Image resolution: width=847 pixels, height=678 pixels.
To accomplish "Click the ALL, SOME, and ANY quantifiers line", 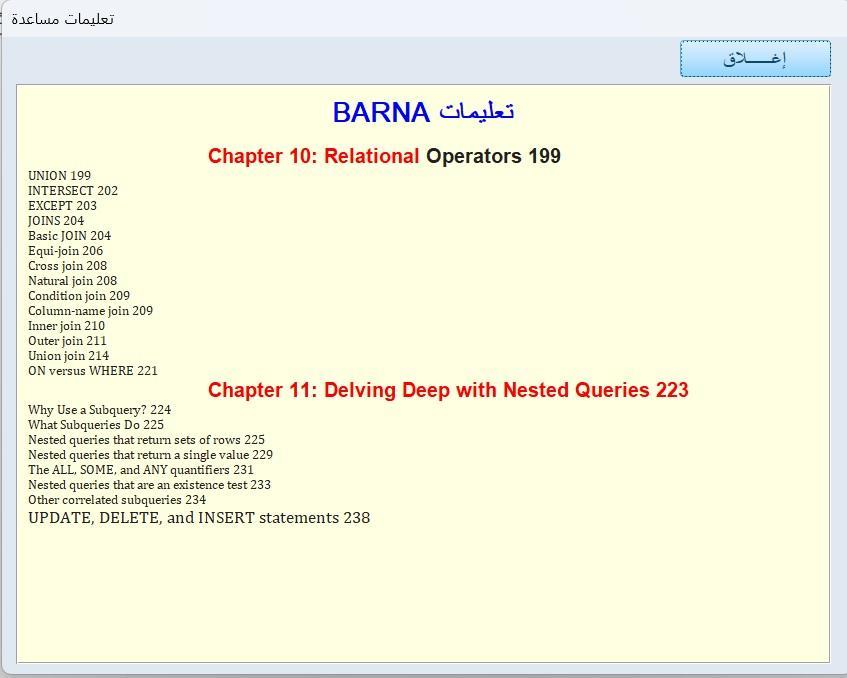I will (x=140, y=470).
